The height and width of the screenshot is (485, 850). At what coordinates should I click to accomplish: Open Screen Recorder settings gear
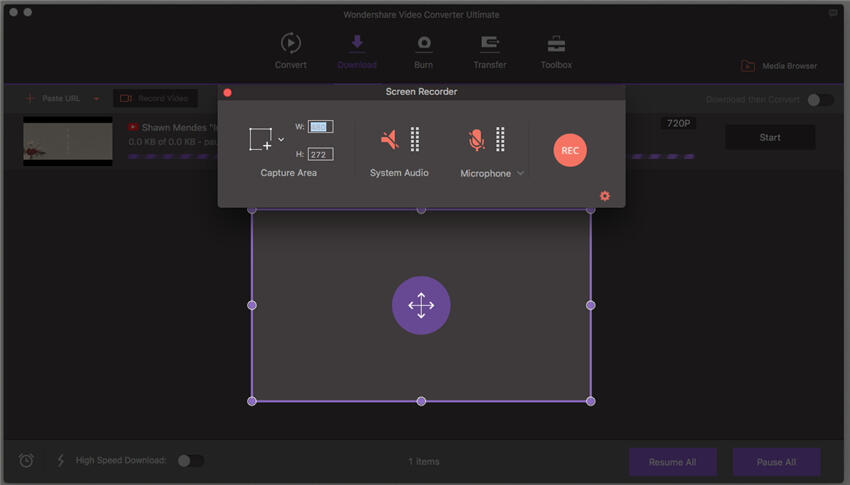[x=605, y=196]
